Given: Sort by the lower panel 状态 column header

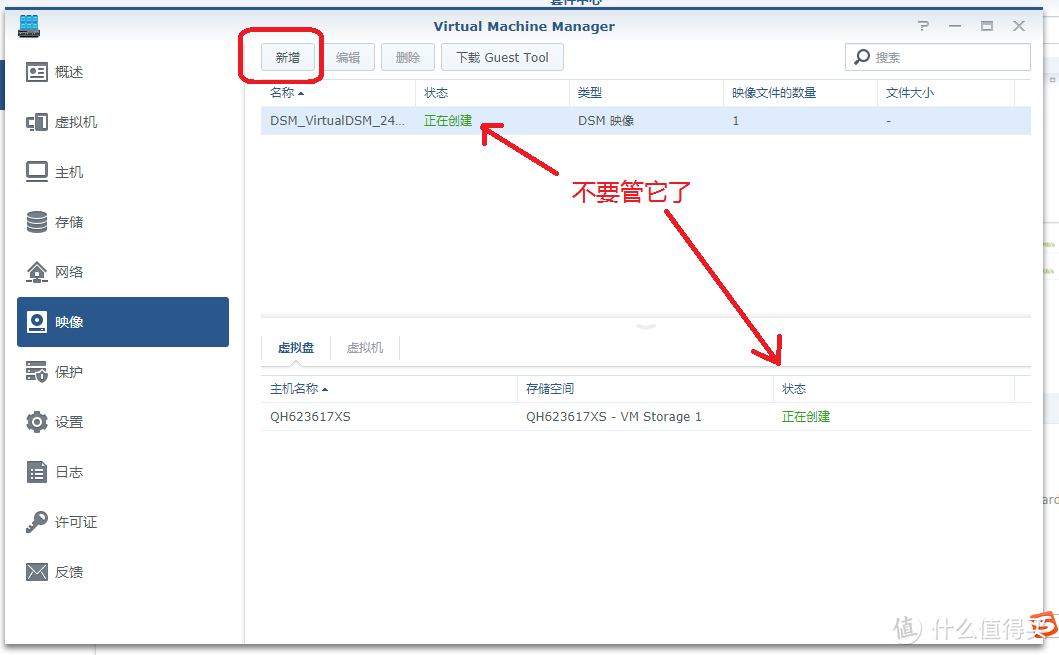Looking at the screenshot, I should (x=894, y=389).
